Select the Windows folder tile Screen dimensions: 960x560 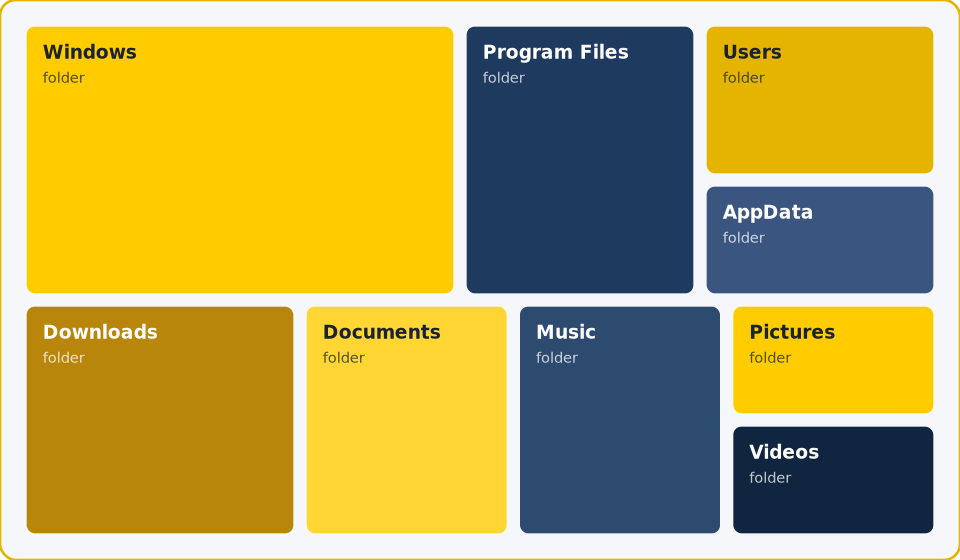[240, 160]
